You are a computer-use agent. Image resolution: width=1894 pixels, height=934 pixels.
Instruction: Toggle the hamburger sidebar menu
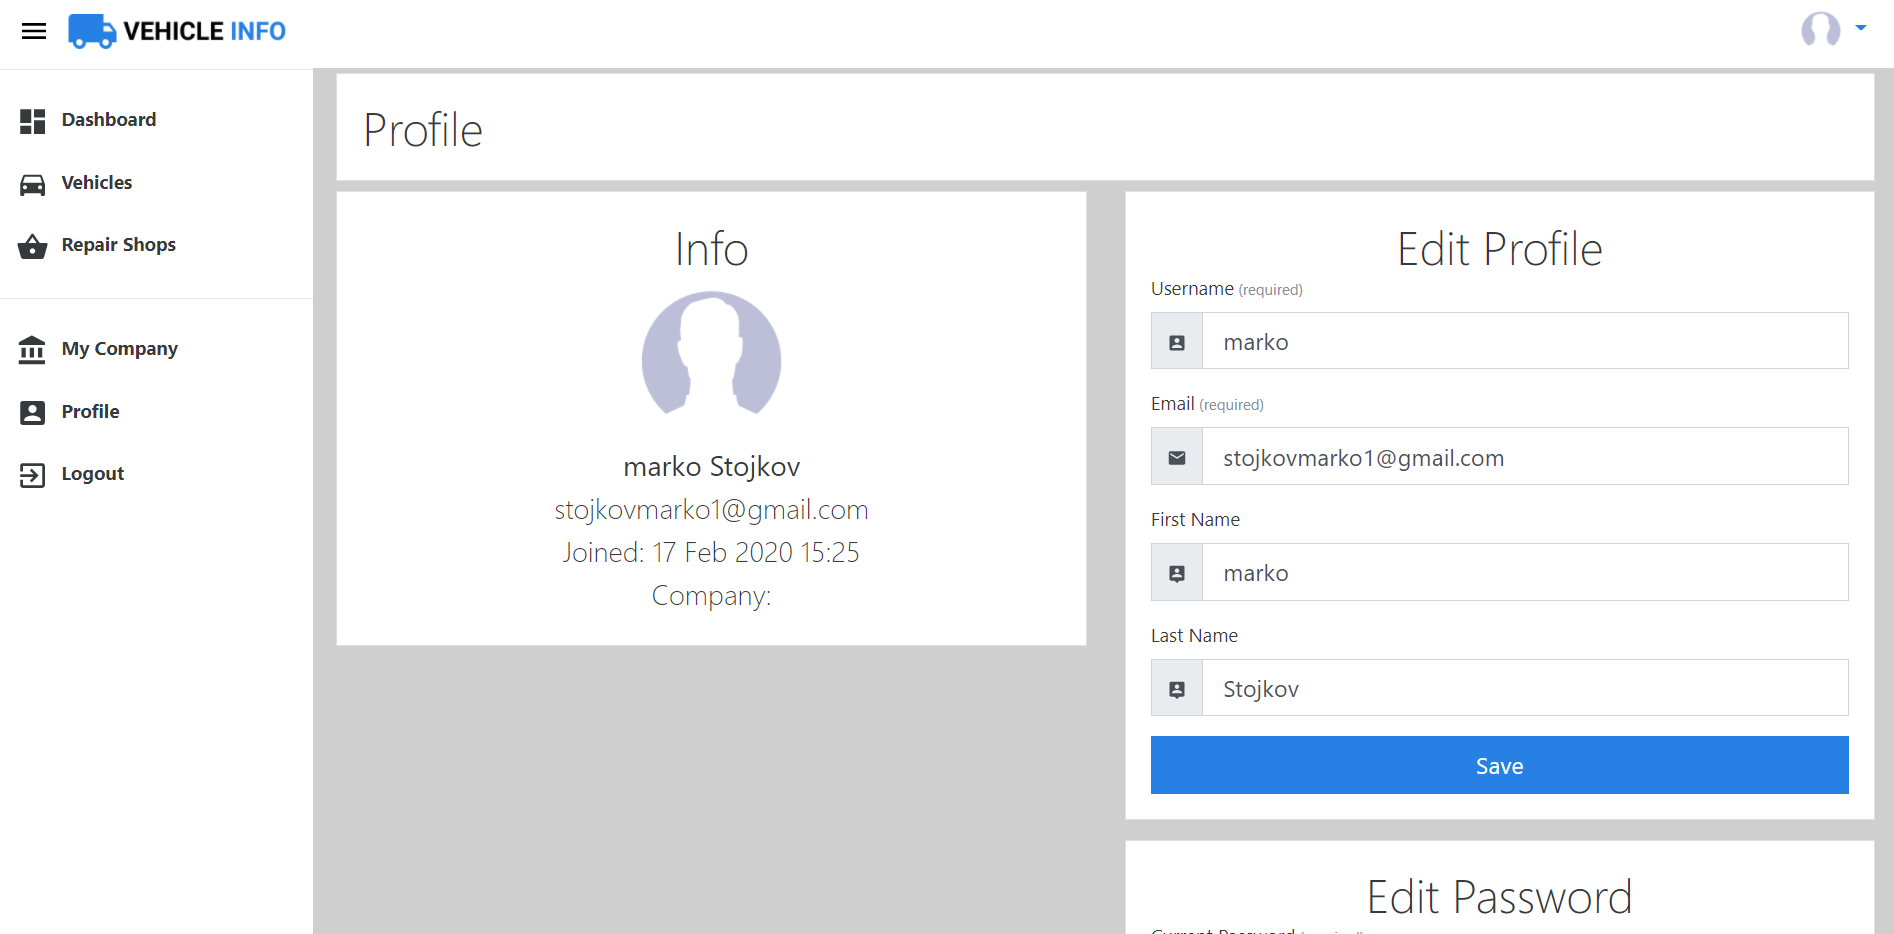[x=34, y=31]
